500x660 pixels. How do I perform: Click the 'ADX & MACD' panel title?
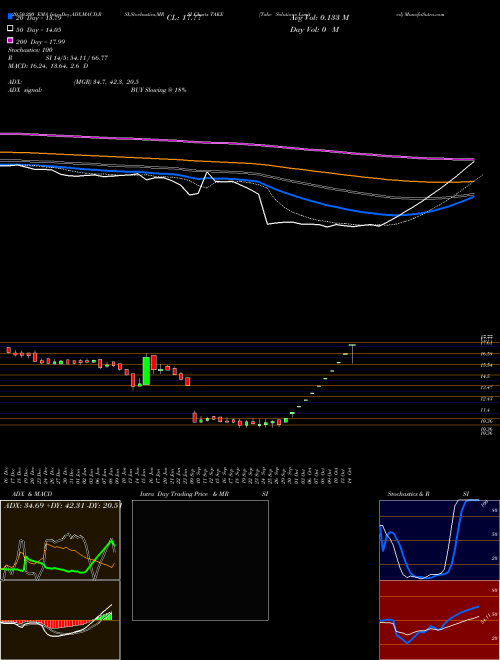[x=32, y=494]
